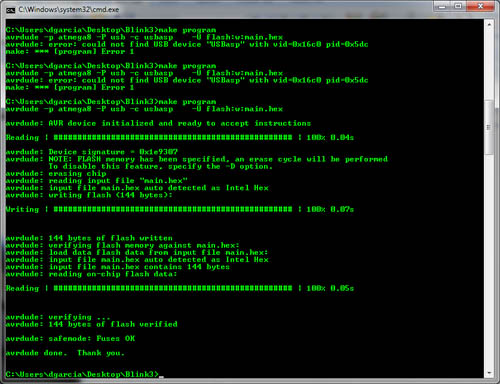Viewport: 500px width, 384px height.
Task: Click the Writing progress bar line 0.07s
Action: pyautogui.click(x=180, y=209)
